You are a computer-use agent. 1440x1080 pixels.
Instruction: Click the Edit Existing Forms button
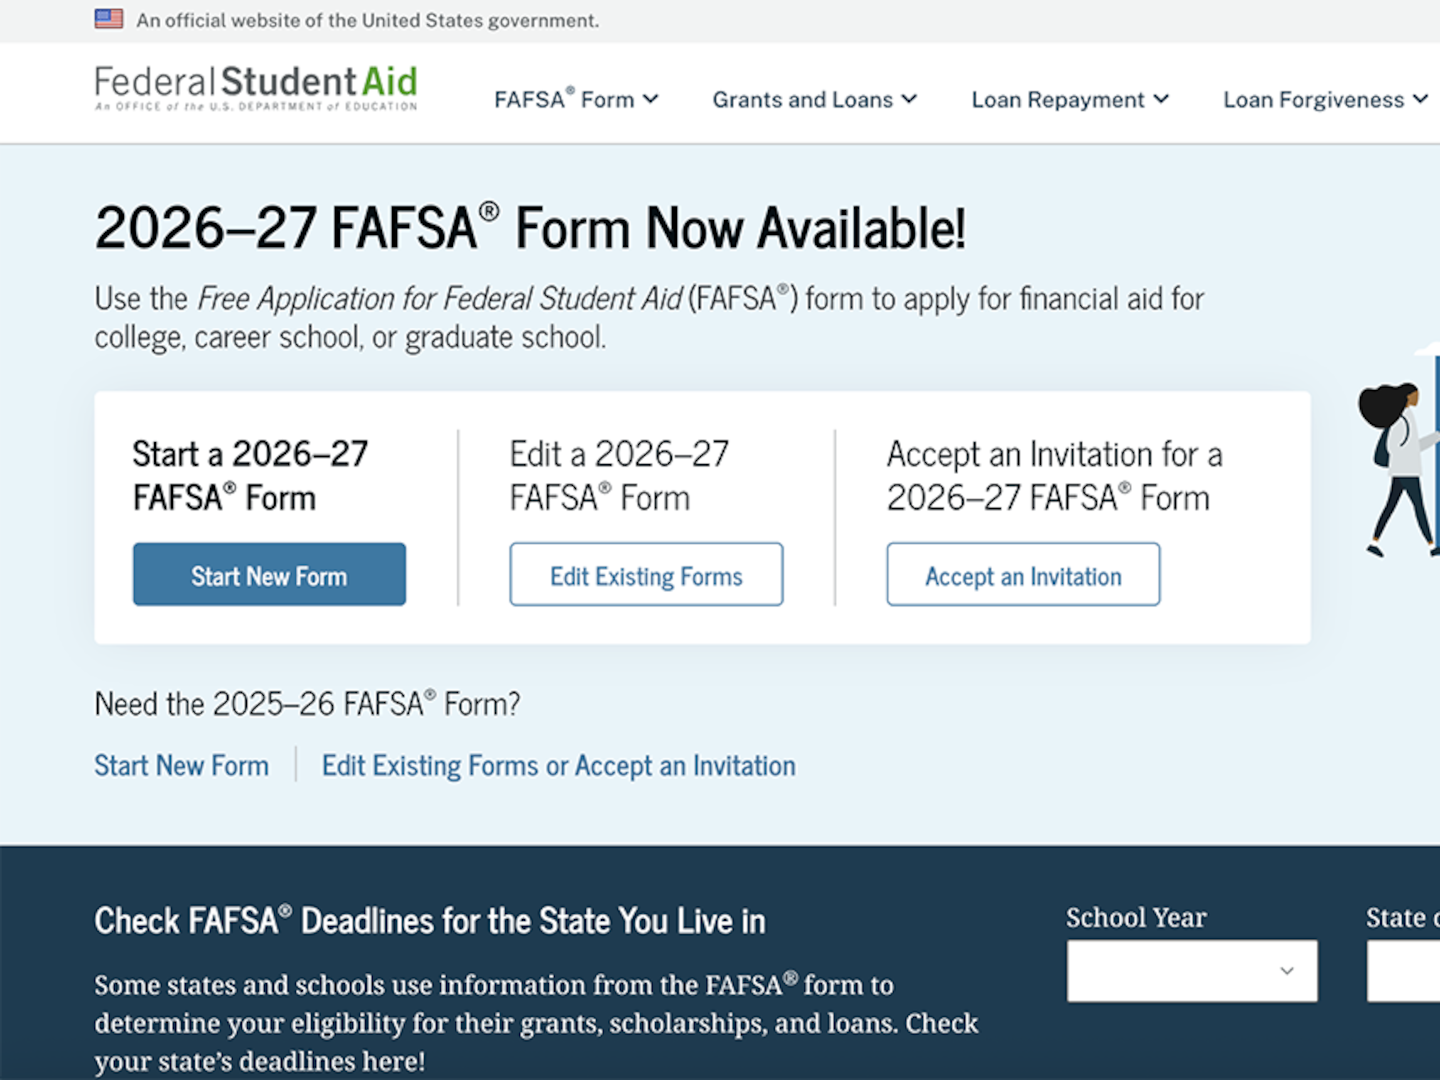(x=646, y=574)
